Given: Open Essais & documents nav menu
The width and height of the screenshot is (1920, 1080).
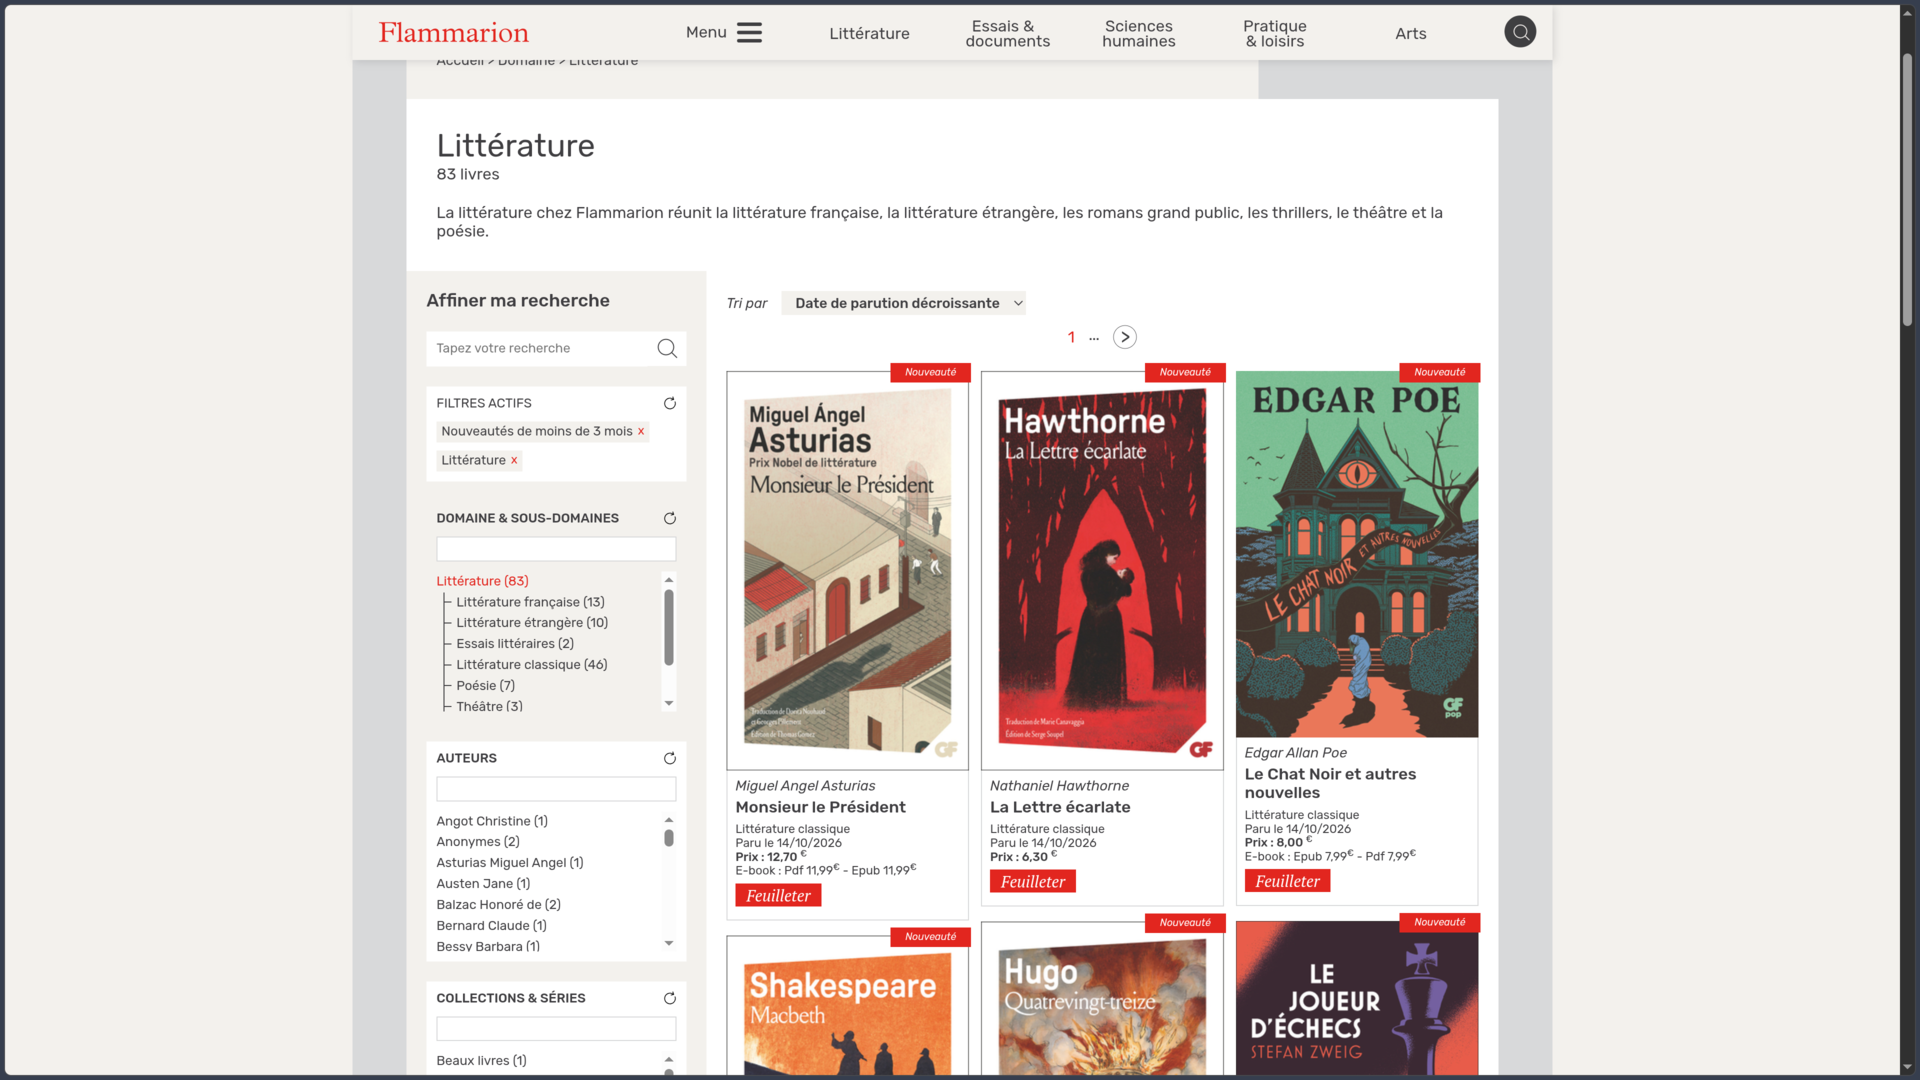Looking at the screenshot, I should pyautogui.click(x=1007, y=33).
